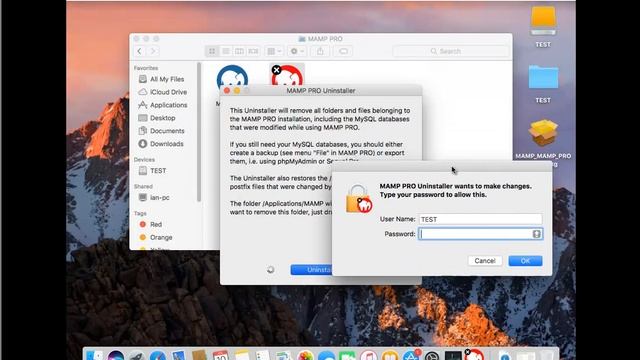Open Photos from the Dock
The height and width of the screenshot is (360, 640).
pyautogui.click(x=305, y=356)
